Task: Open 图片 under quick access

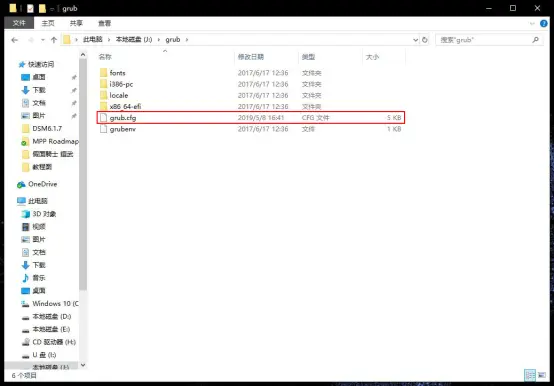Action: click(x=39, y=115)
